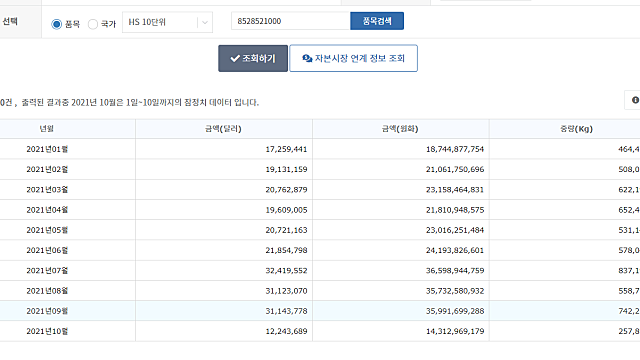Click won value 21,810,948,575
This screenshot has height=360, width=640.
click(455, 210)
